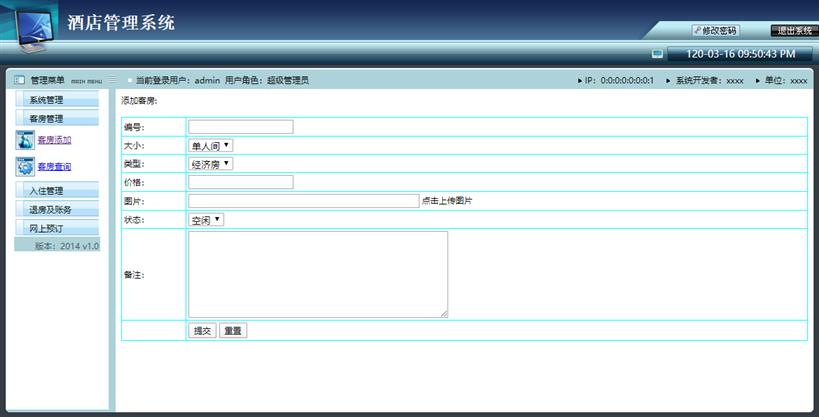Open the 网上预订 menu section
This screenshot has height=417, width=819.
pyautogui.click(x=57, y=229)
